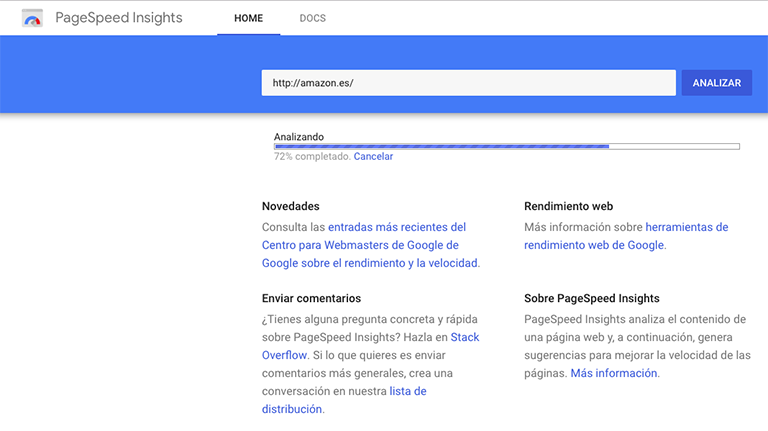This screenshot has height=431, width=768.
Task: Click the Novedades heading
Action: [x=290, y=206]
